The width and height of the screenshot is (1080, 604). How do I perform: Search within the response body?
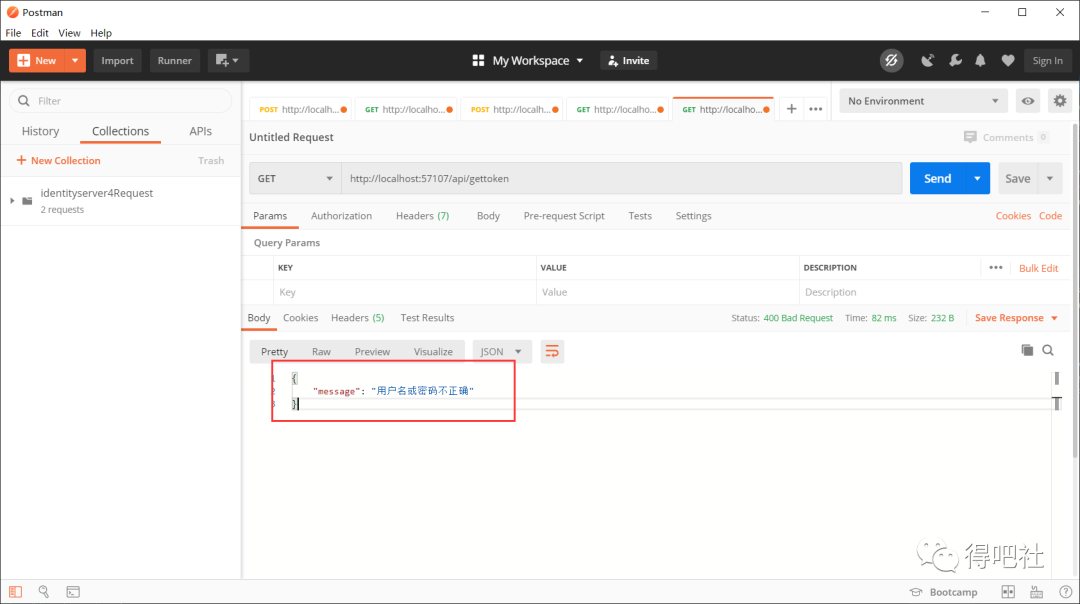coord(1048,351)
